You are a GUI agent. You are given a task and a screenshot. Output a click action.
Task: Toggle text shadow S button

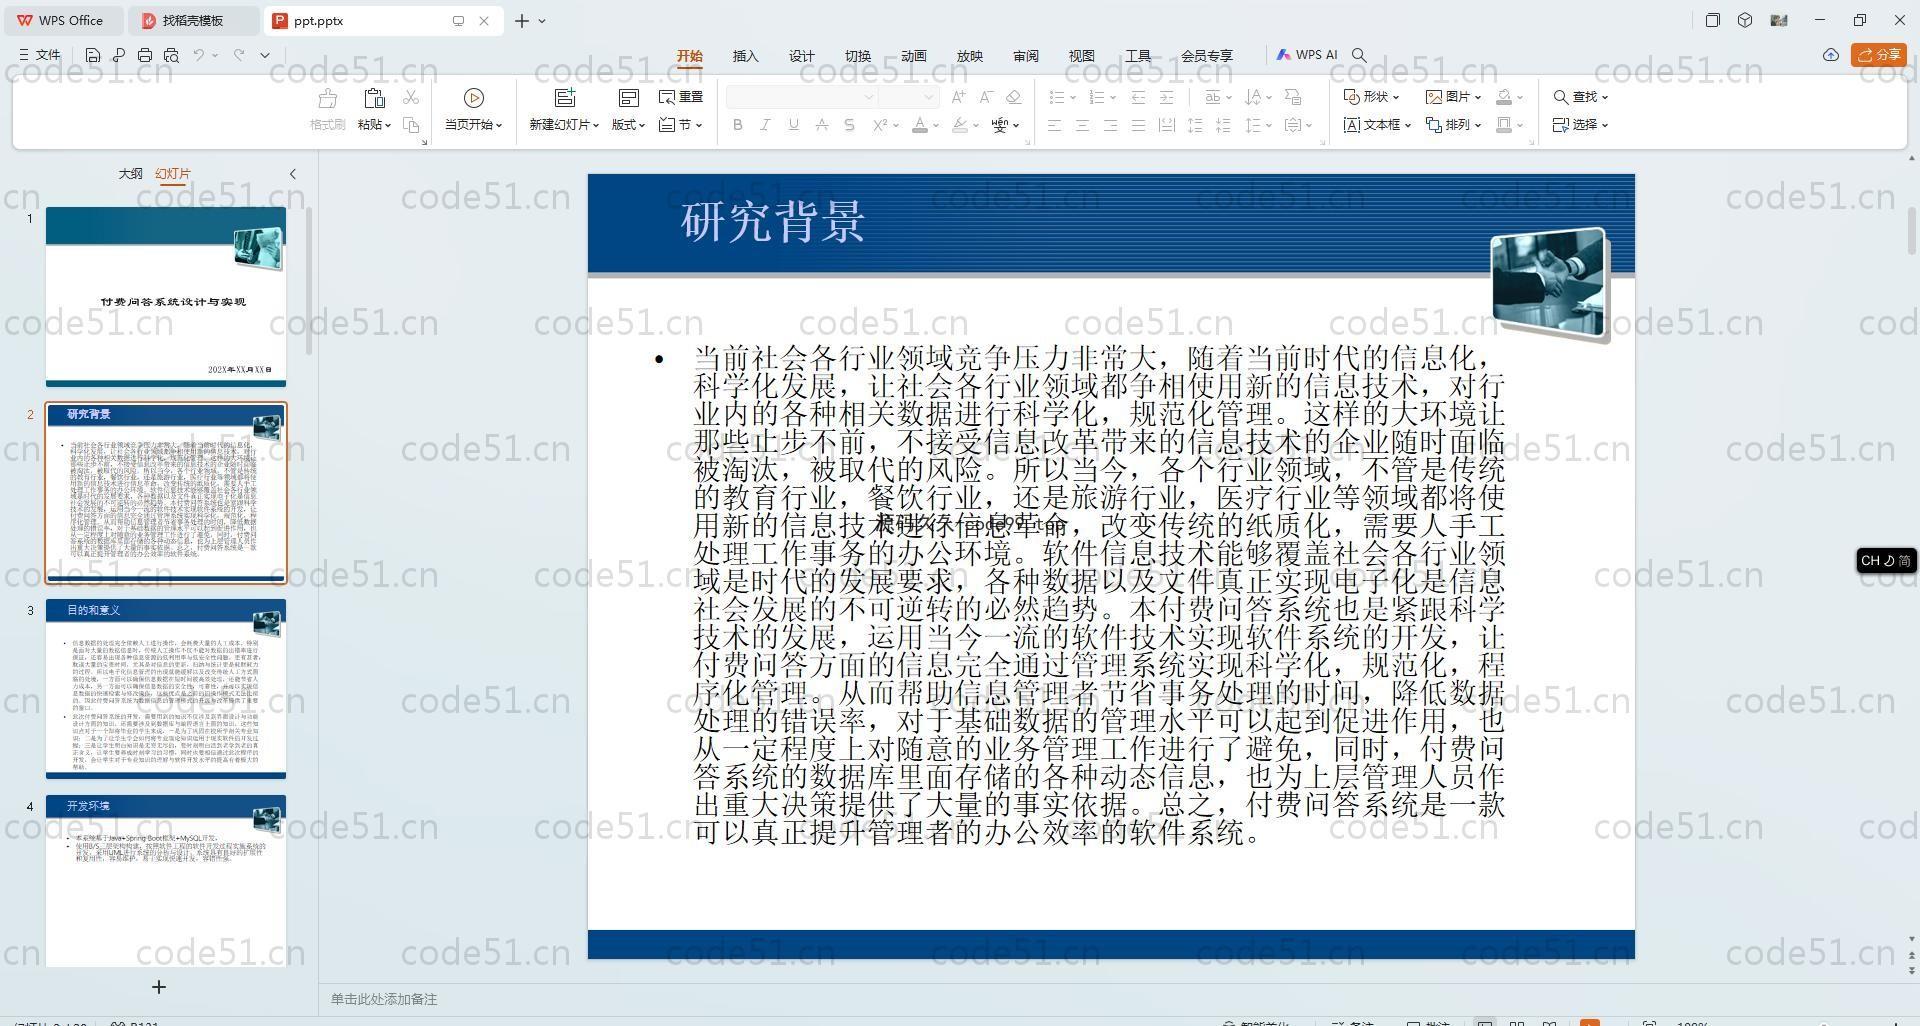click(x=849, y=125)
